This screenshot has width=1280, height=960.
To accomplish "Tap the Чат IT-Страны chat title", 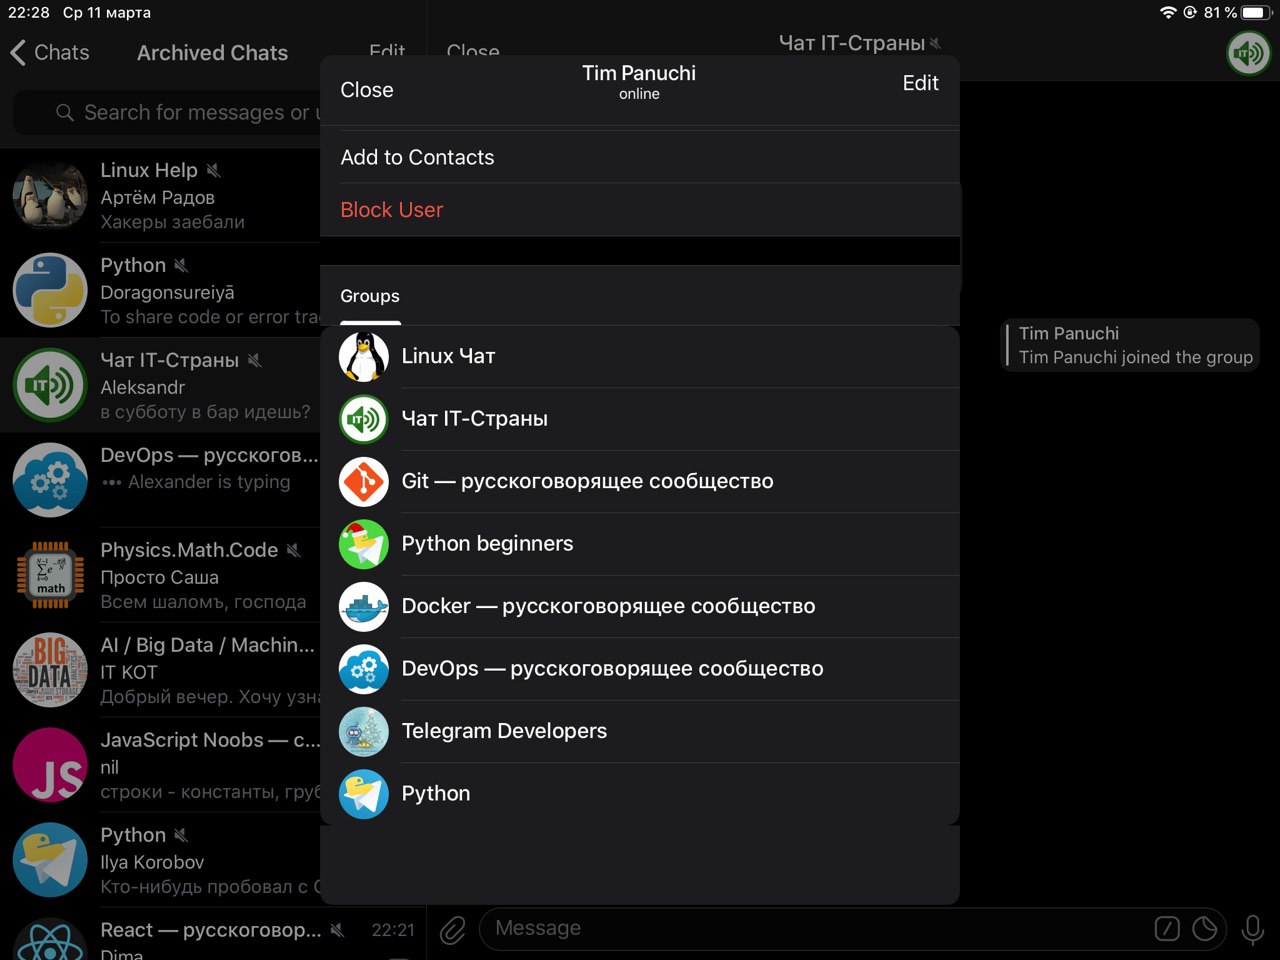I will 852,43.
